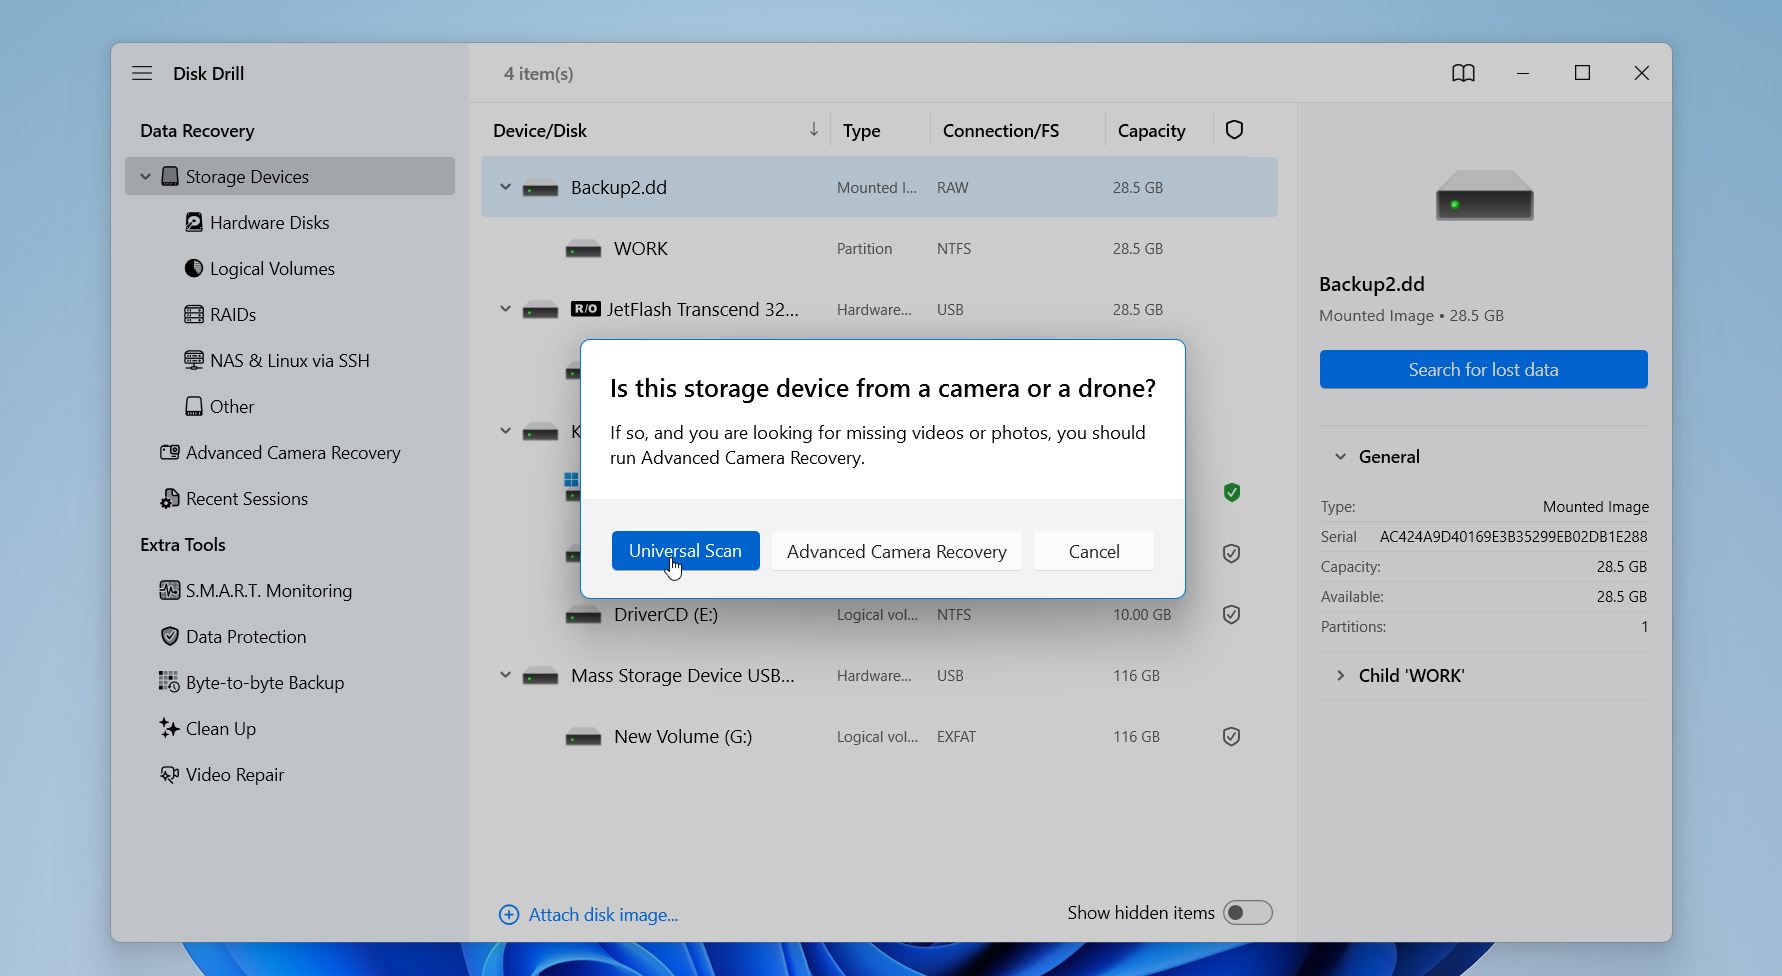Collapse the Mass Storage Device USB row

point(505,675)
